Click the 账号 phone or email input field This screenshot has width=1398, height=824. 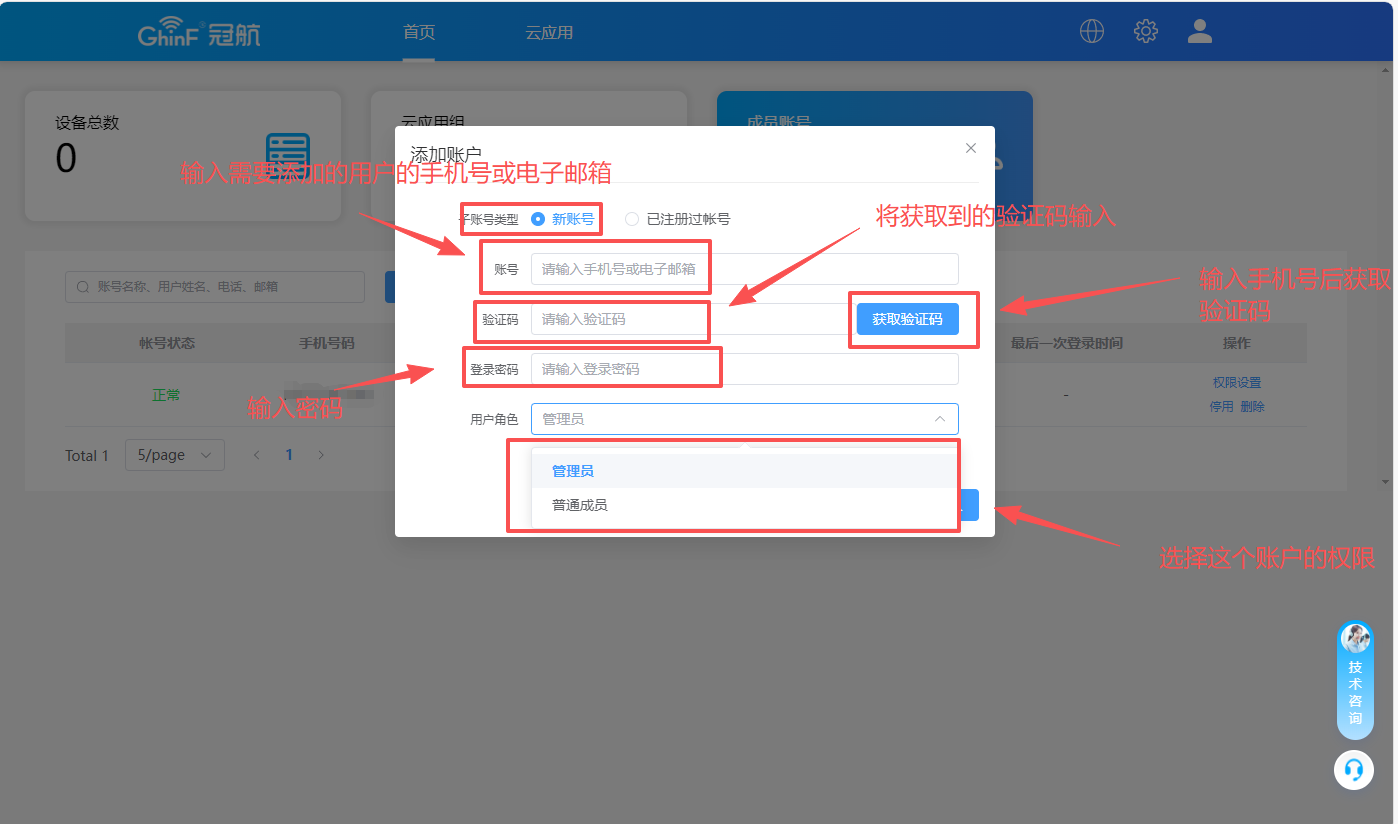pyautogui.click(x=744, y=269)
